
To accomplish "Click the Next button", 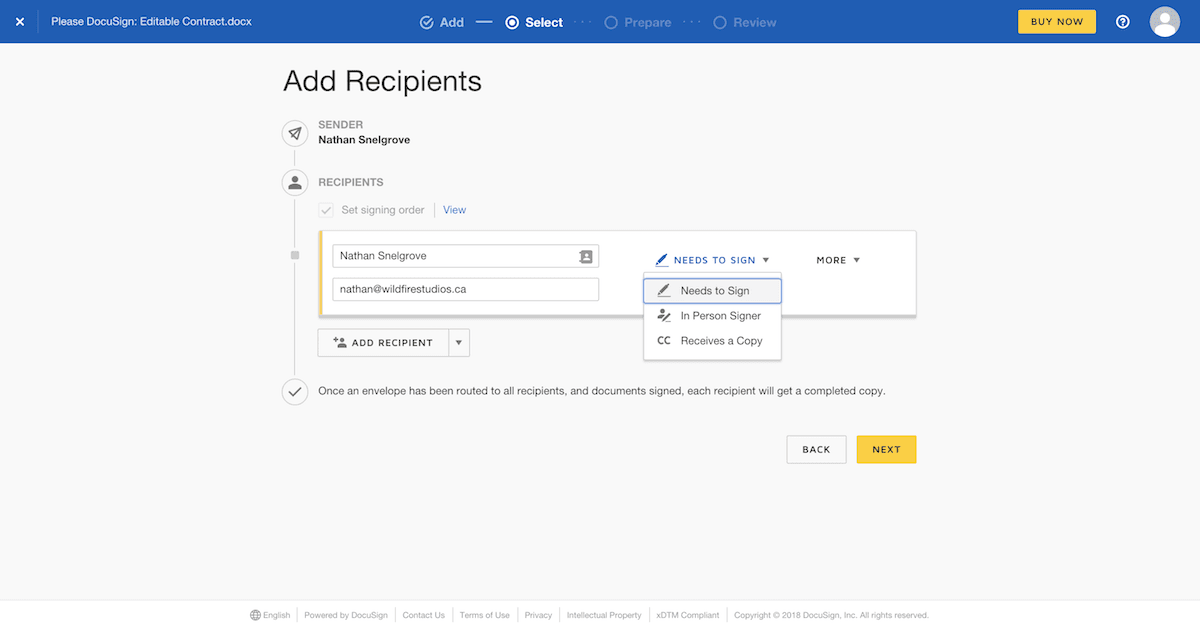I will tap(886, 450).
